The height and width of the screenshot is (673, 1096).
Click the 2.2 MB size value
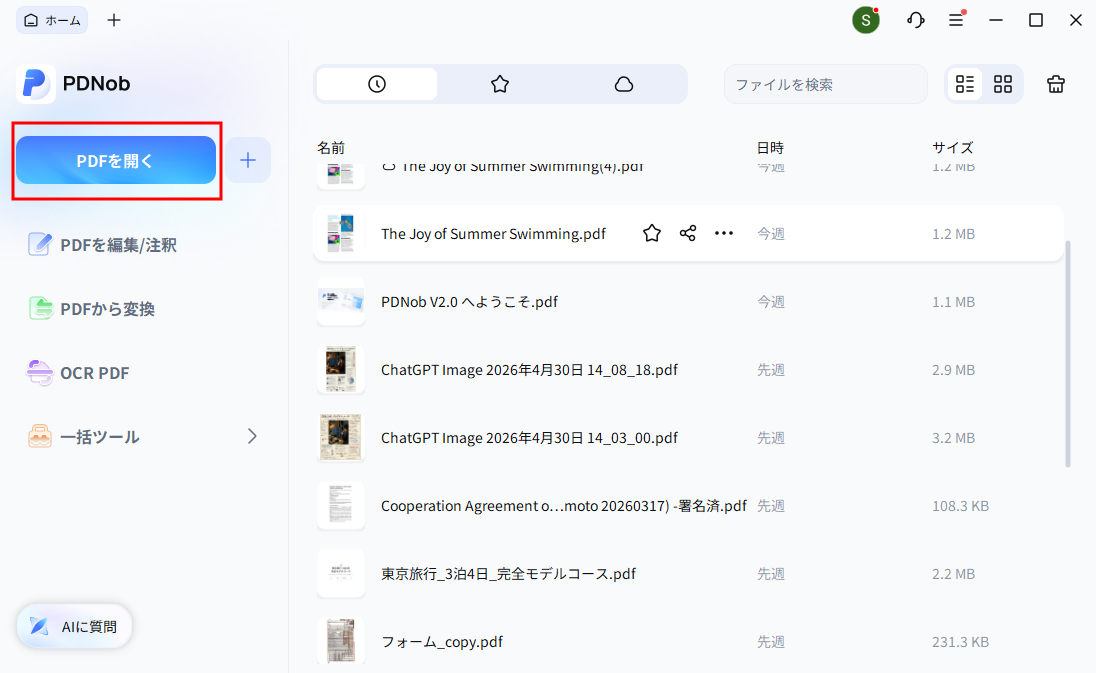point(953,574)
